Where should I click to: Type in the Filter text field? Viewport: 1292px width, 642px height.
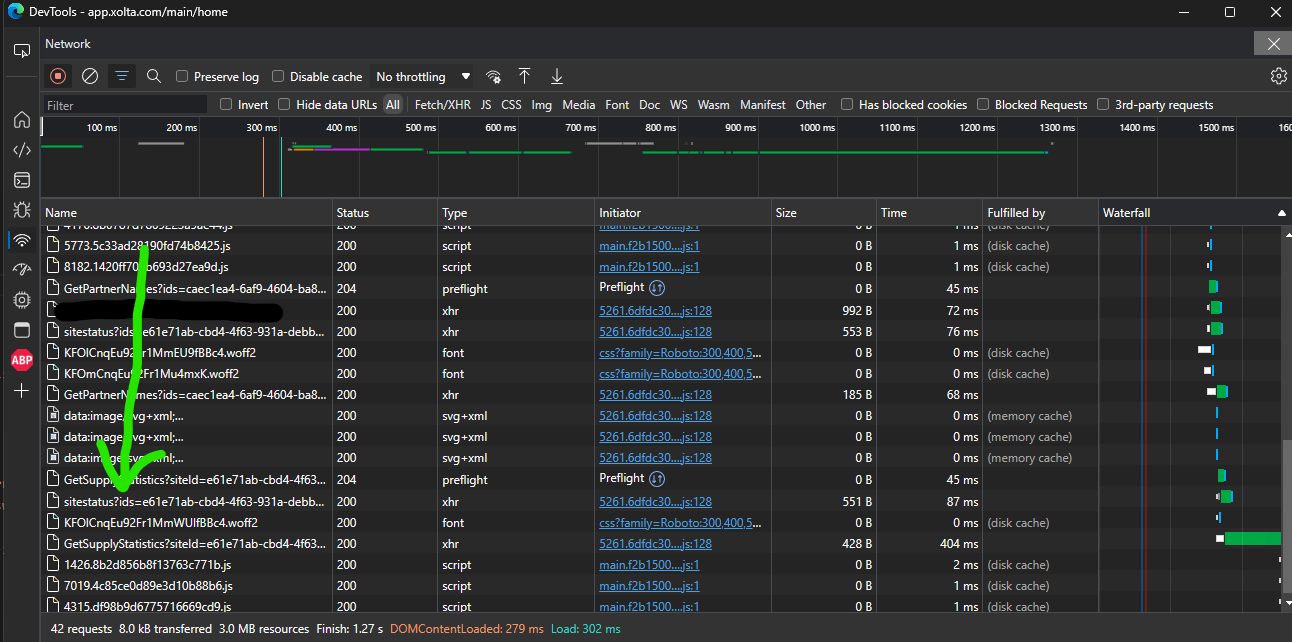coord(125,105)
